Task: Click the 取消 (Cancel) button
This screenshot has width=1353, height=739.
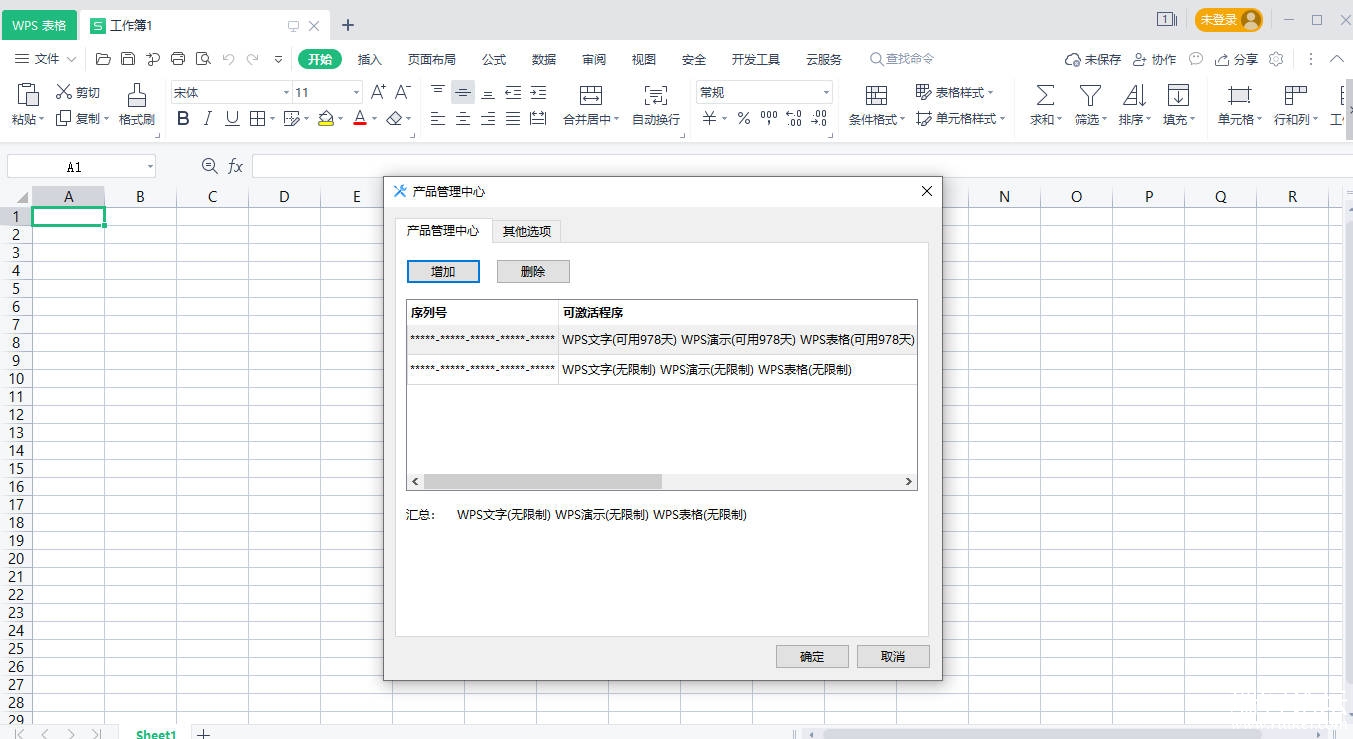Action: point(893,656)
